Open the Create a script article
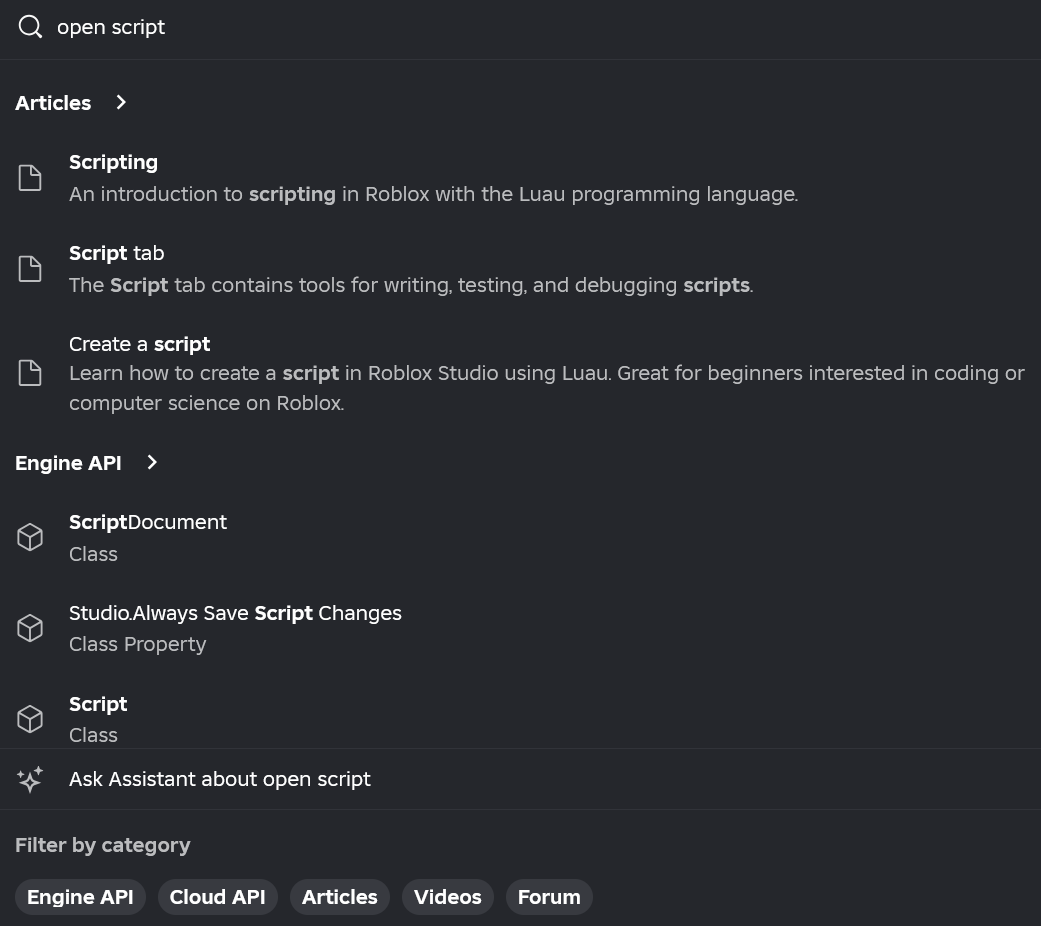The height and width of the screenshot is (926, 1041). coord(139,344)
